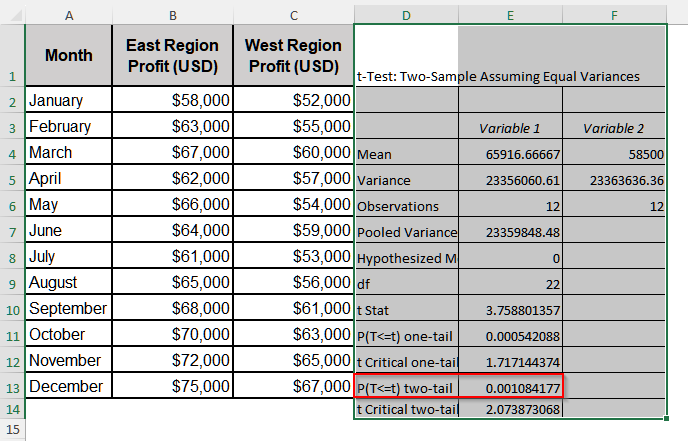
Task: Click row 13 header
Action: tap(11, 386)
